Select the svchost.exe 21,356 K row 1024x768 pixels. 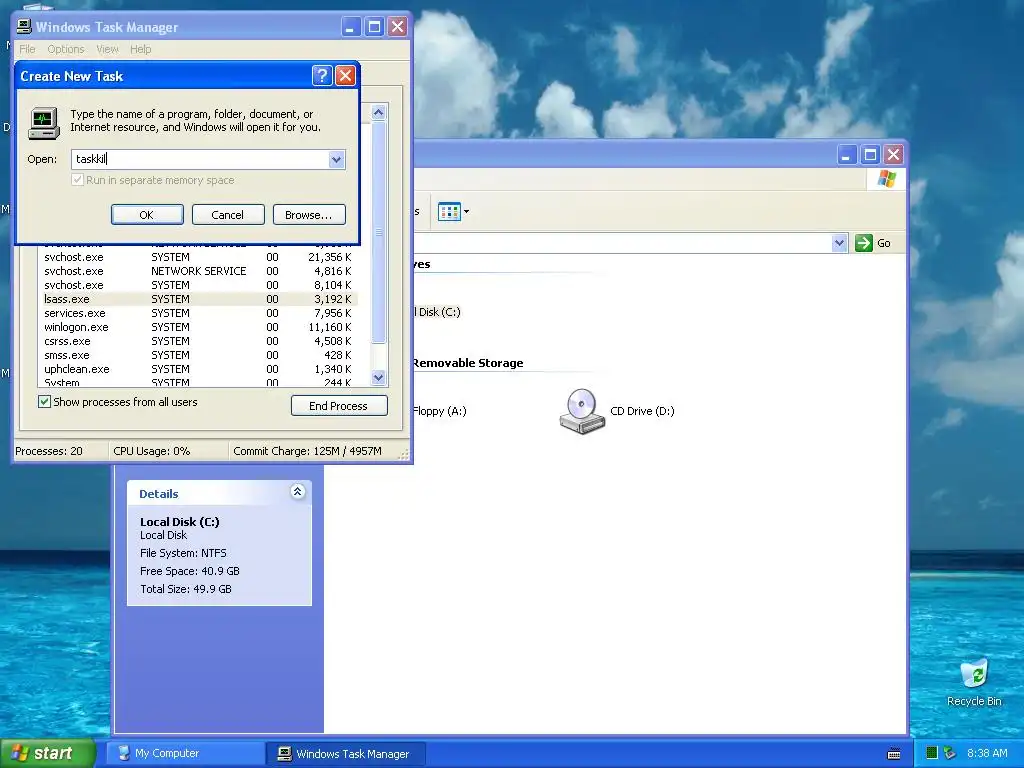pyautogui.click(x=198, y=257)
